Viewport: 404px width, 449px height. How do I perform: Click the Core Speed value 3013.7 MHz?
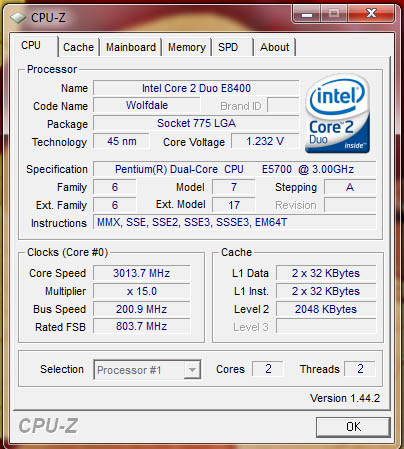click(142, 273)
